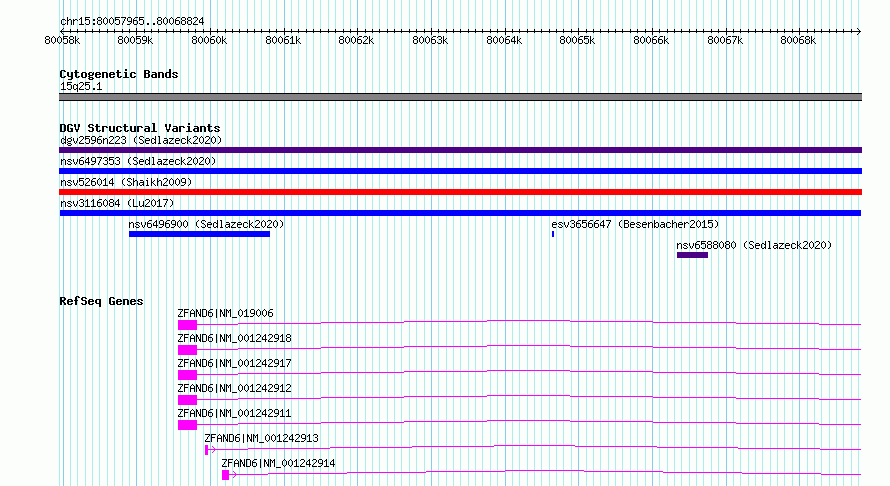The width and height of the screenshot is (890, 486).
Task: Click the 80064k ruler tick label
Action: [x=504, y=40]
